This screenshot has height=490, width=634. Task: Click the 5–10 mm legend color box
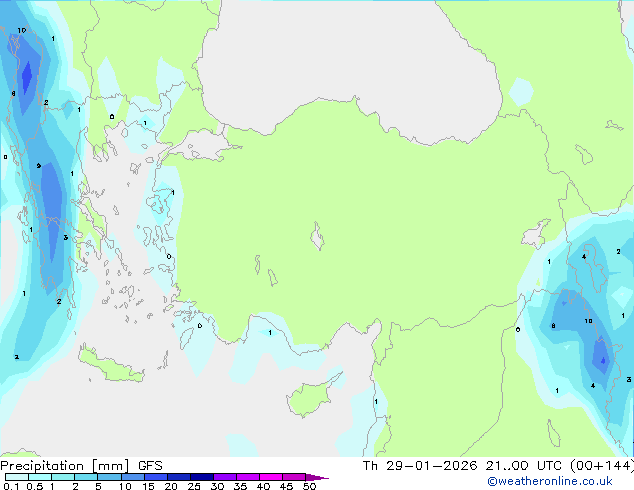(109, 477)
